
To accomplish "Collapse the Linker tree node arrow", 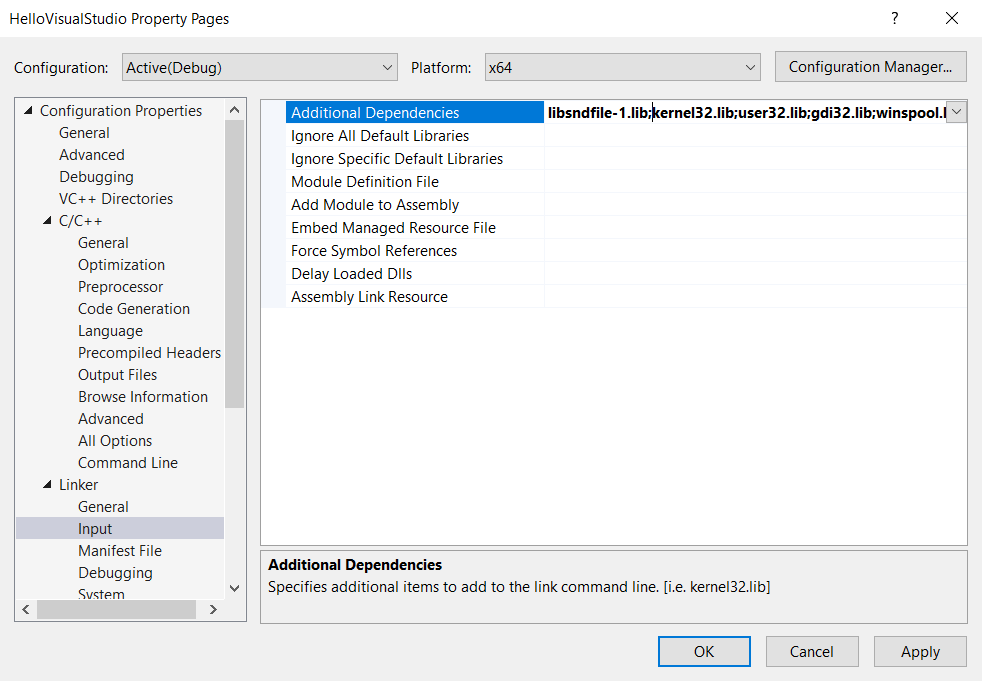I will click(x=47, y=484).
